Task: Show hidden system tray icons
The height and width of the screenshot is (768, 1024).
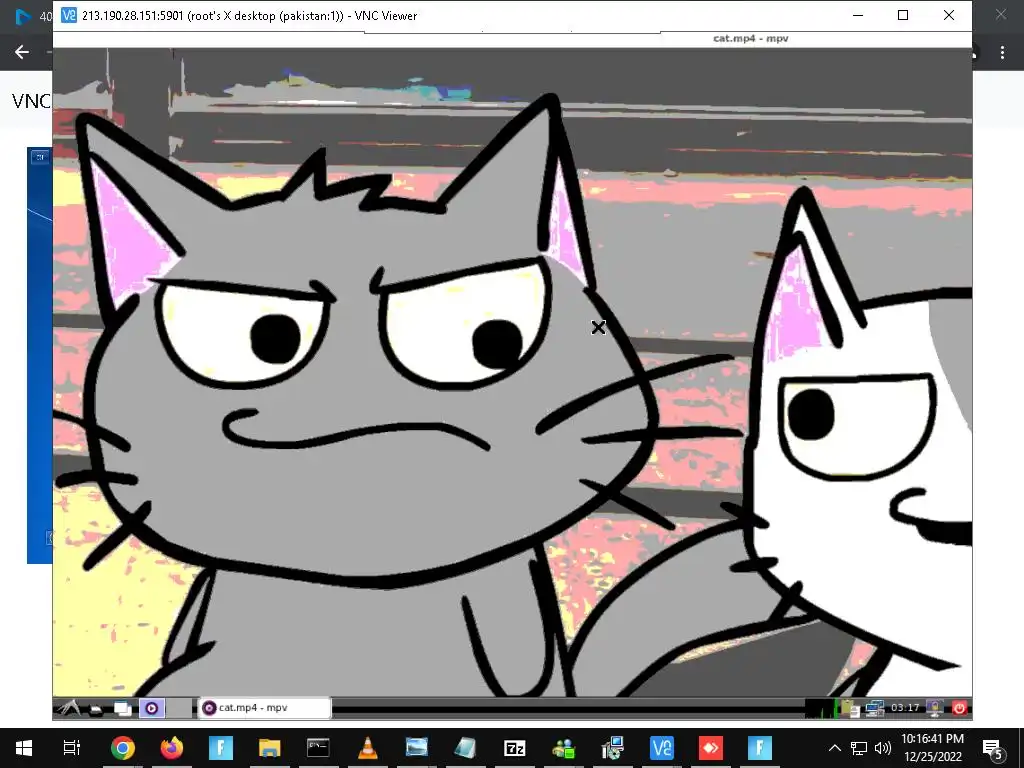Action: [835, 748]
